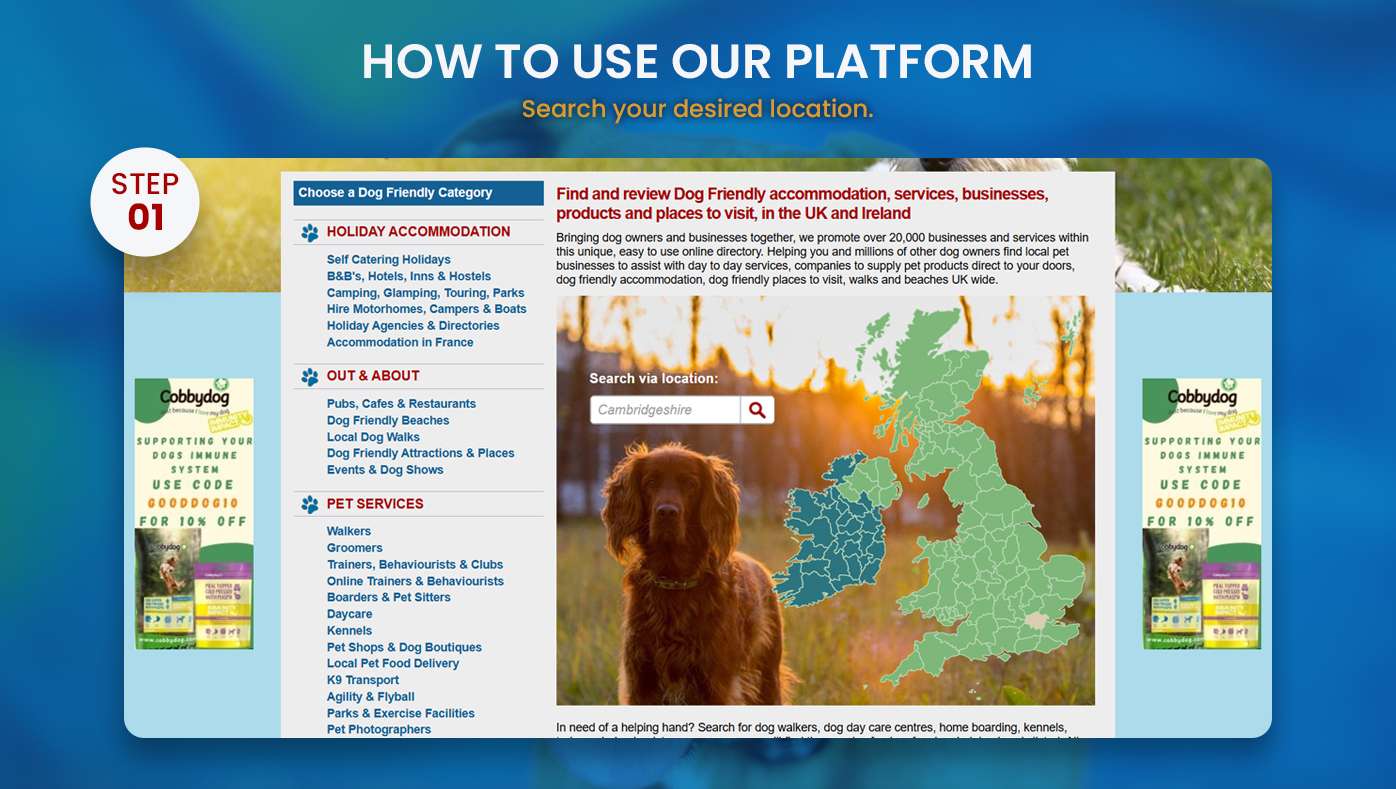Click the magnifier search button
This screenshot has width=1396, height=789.
click(x=757, y=410)
